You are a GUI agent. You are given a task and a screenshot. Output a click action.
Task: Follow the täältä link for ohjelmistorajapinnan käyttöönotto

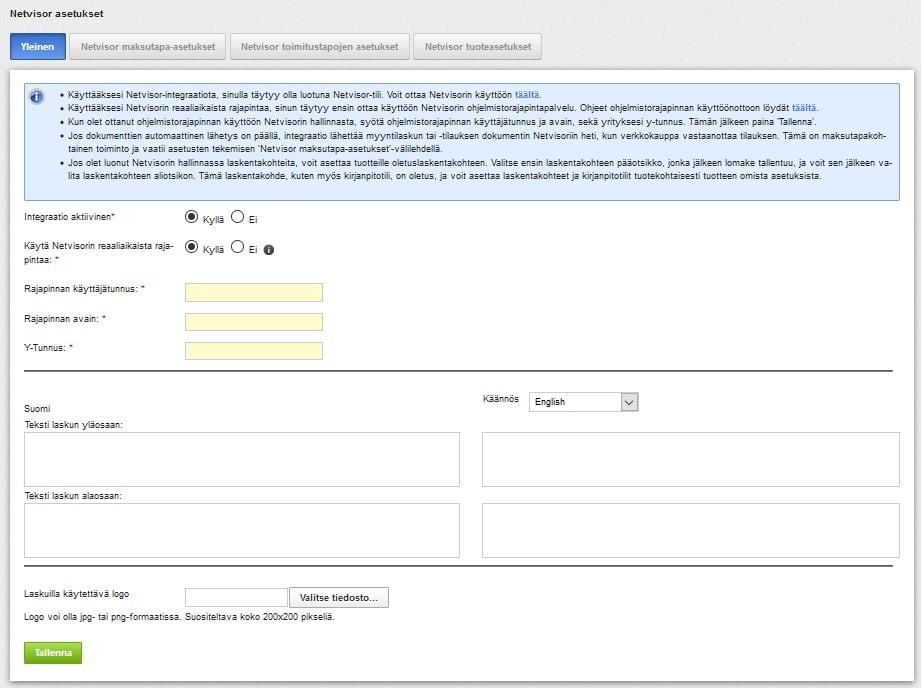point(804,108)
